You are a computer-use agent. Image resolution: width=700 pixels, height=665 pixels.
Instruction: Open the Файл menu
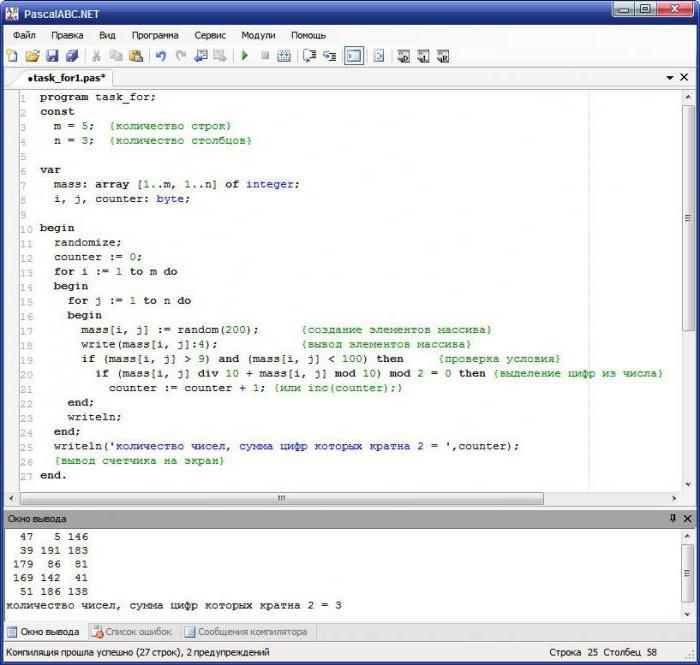(x=24, y=35)
